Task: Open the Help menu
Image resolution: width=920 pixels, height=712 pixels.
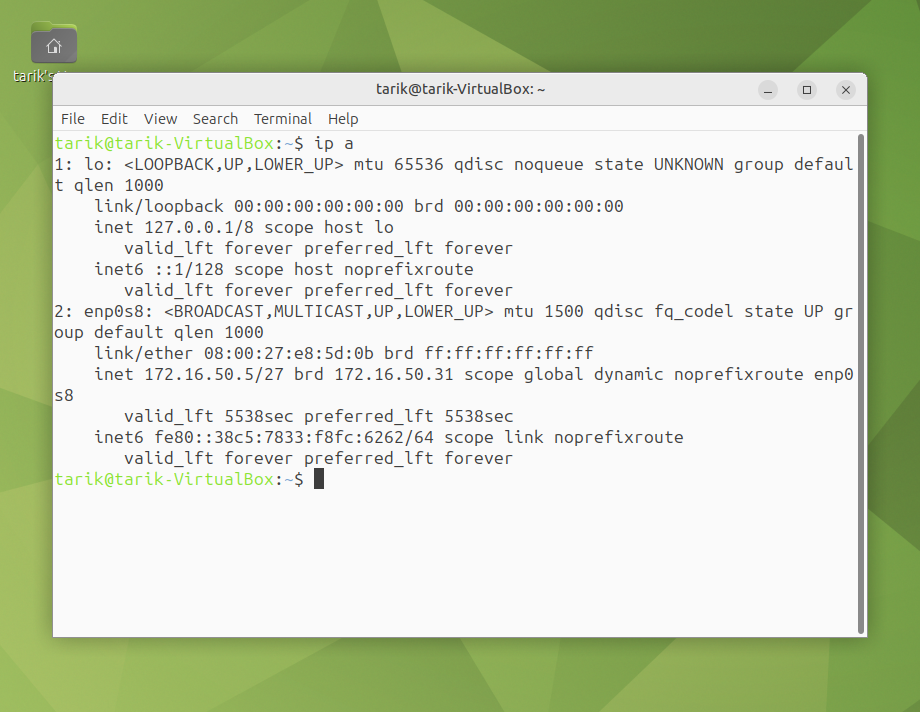Action: tap(343, 119)
